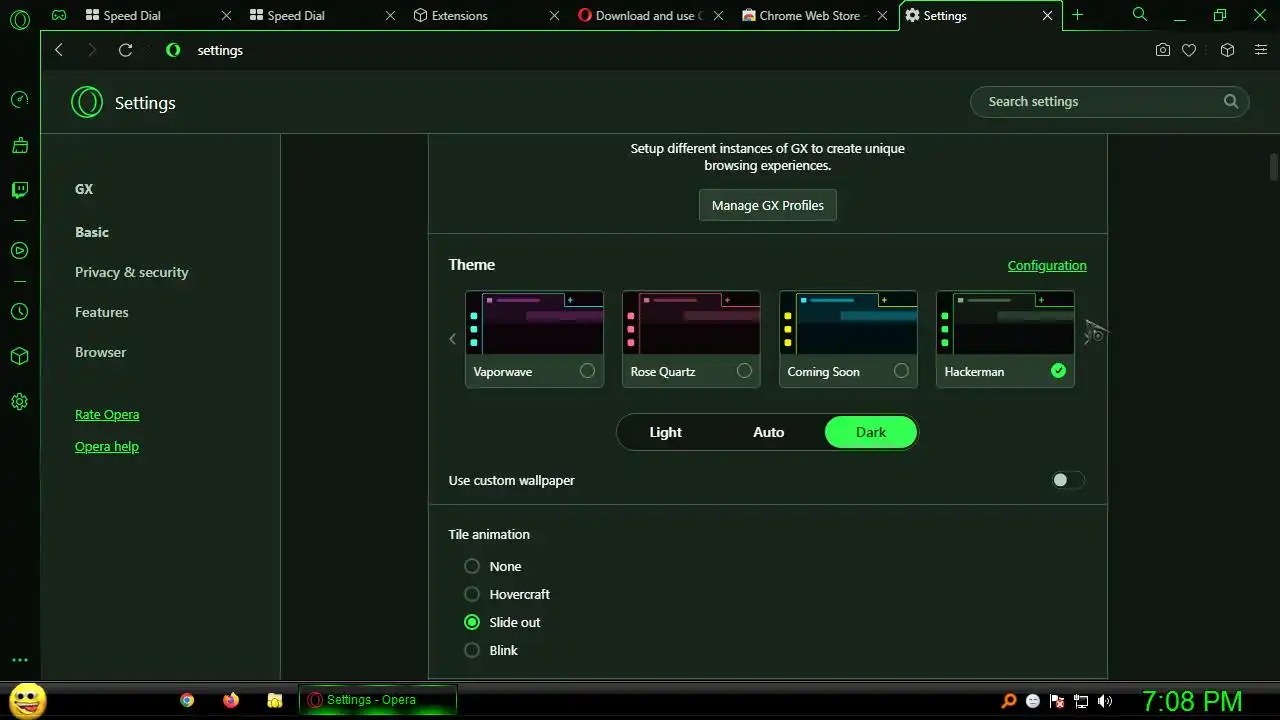Select the Rose Quartz theme radio
The image size is (1280, 720).
[744, 371]
